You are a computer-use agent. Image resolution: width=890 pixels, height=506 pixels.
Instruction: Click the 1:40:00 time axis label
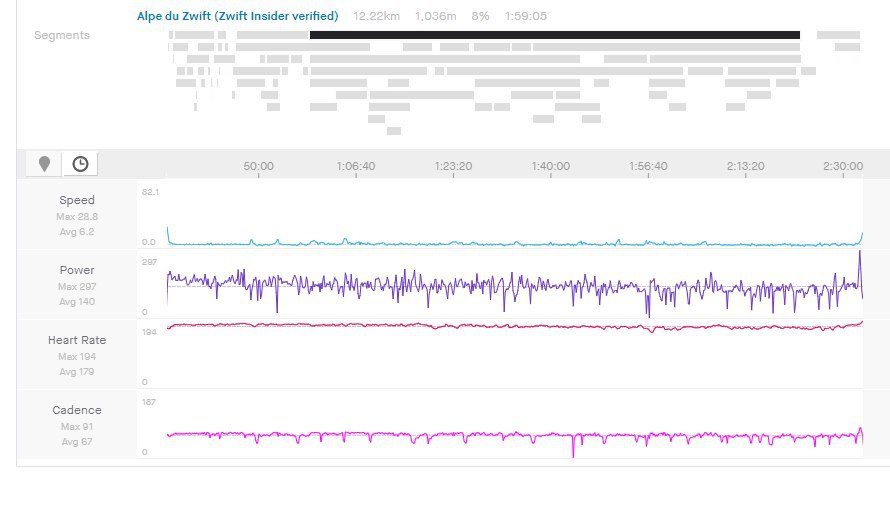[x=551, y=166]
